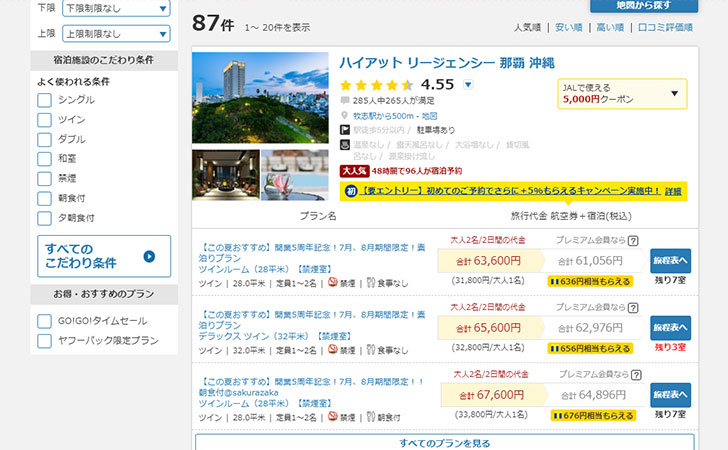
Task: View the hotel lobby thumbnail photo
Action: [x=226, y=175]
